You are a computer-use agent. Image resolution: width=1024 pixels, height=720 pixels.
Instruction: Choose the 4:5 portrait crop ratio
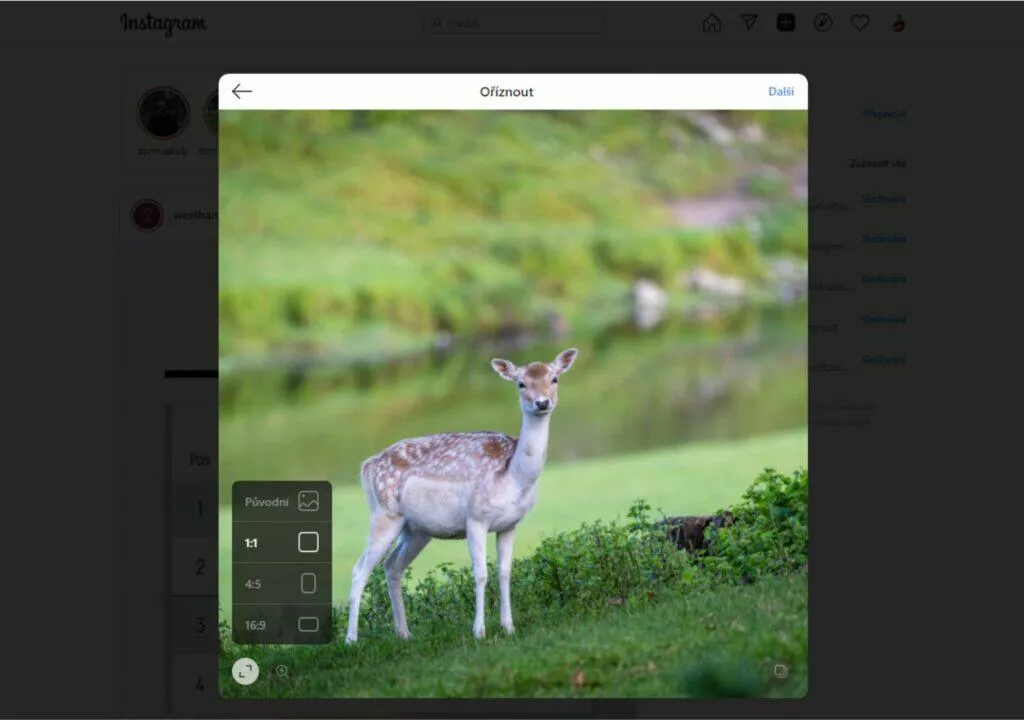point(281,583)
